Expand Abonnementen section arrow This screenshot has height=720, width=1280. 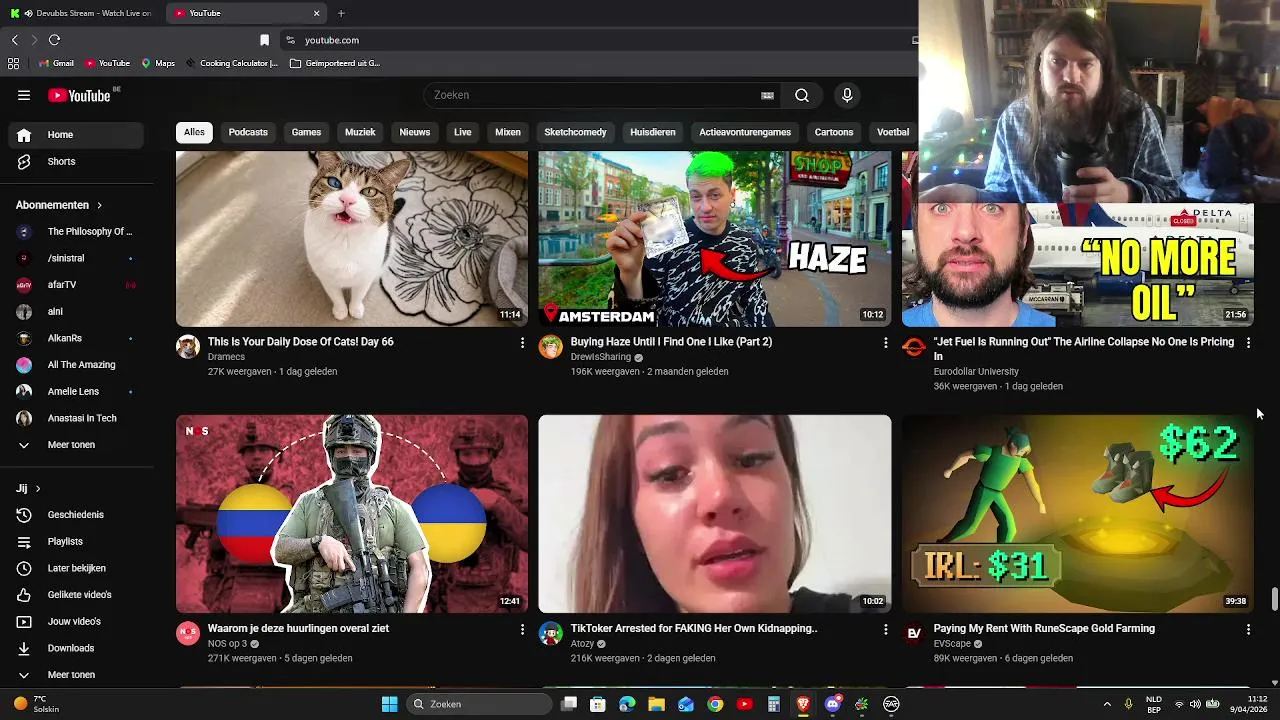[x=99, y=205]
